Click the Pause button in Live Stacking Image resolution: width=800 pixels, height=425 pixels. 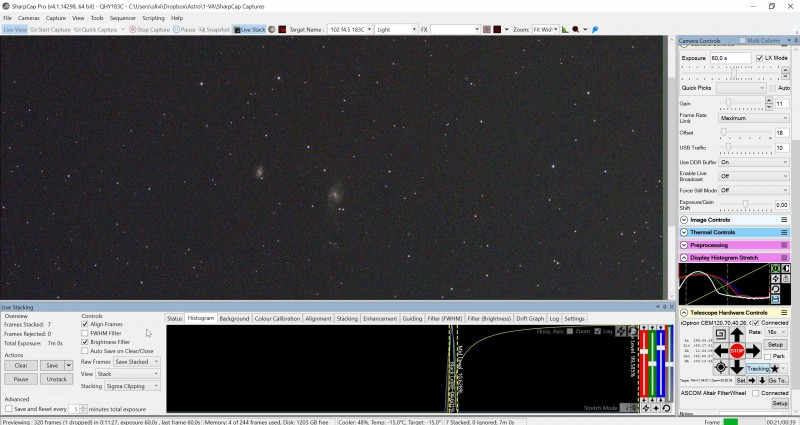pos(21,379)
